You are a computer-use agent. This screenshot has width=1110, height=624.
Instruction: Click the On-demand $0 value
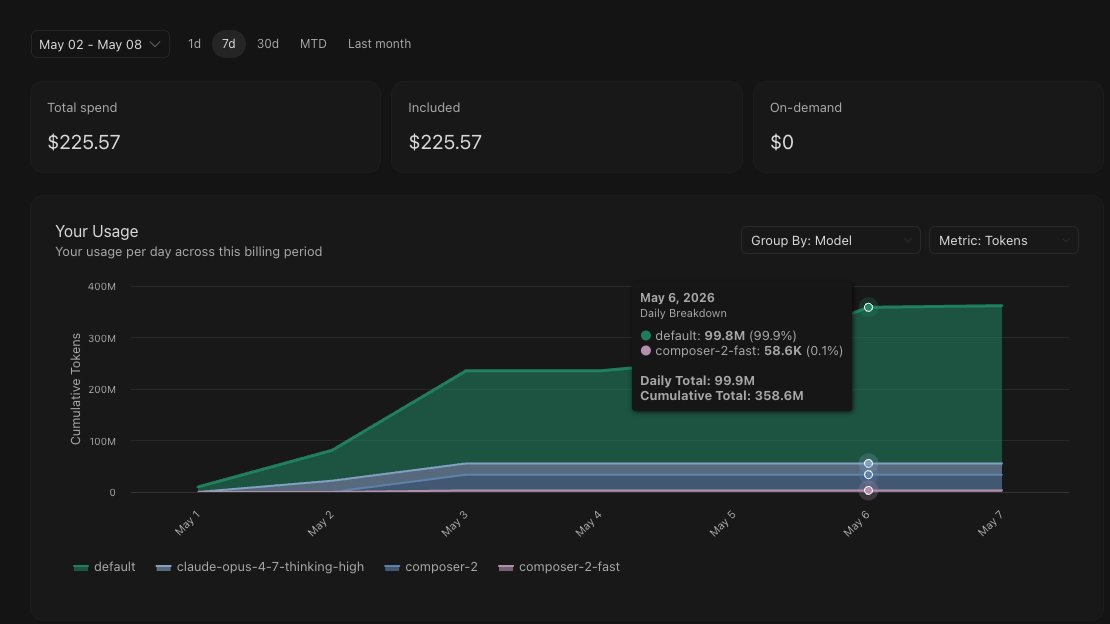click(782, 142)
